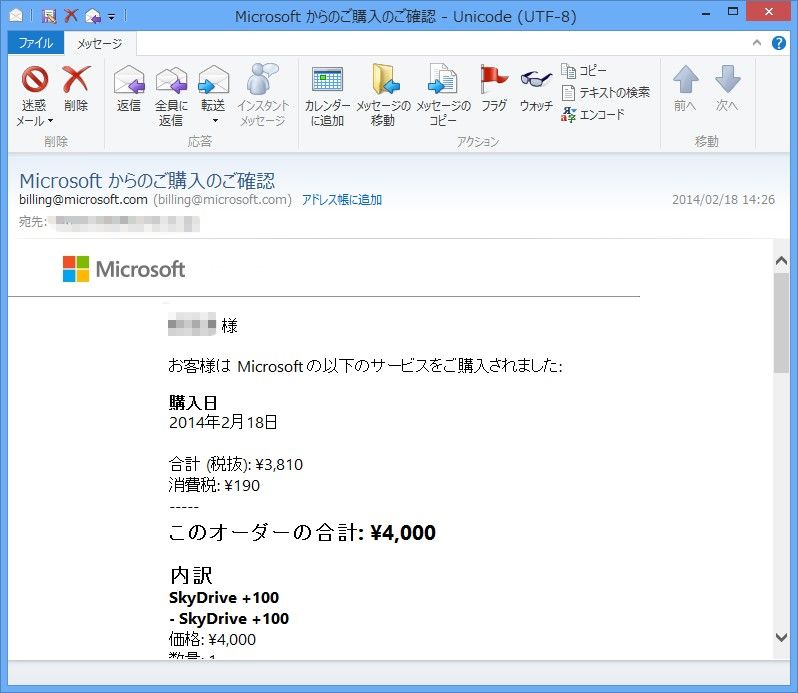Click the Microsoft logo in email
798x693 pixels.
[124, 269]
